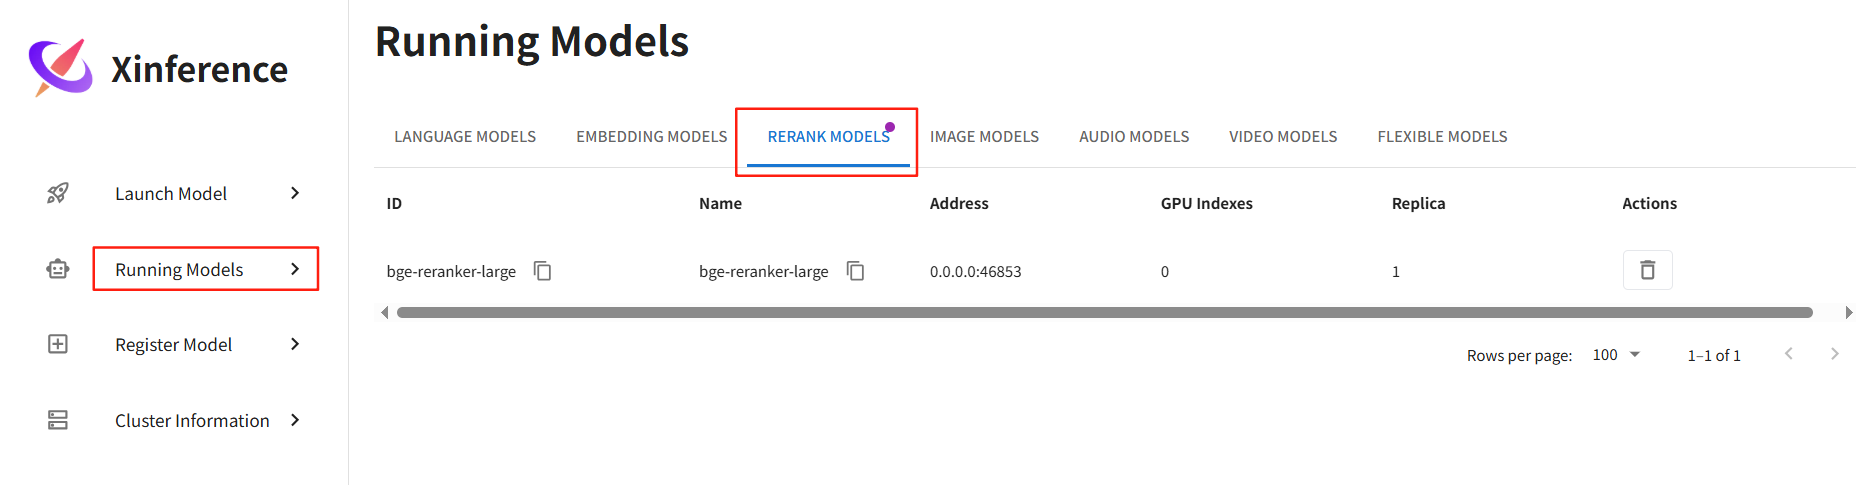Click the Register Model plus icon
Screen dimensions: 1856x485
click(58, 344)
